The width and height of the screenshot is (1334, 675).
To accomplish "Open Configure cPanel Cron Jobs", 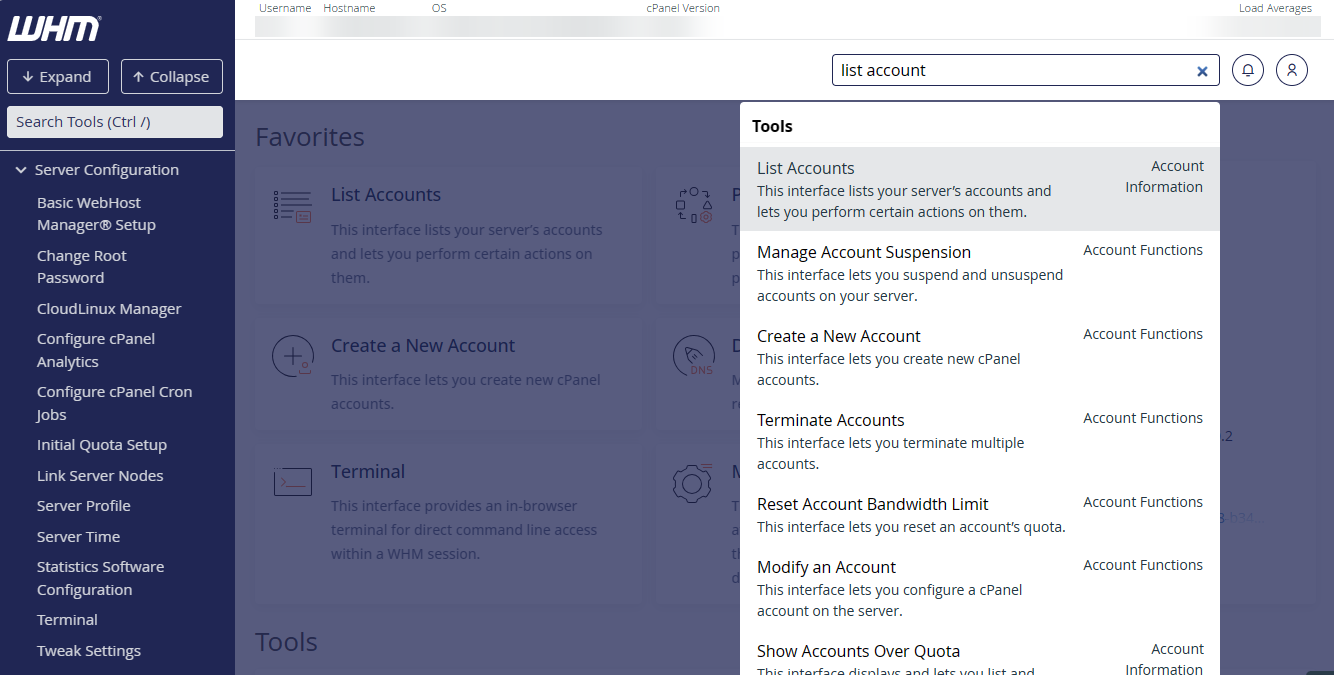I will pos(114,403).
